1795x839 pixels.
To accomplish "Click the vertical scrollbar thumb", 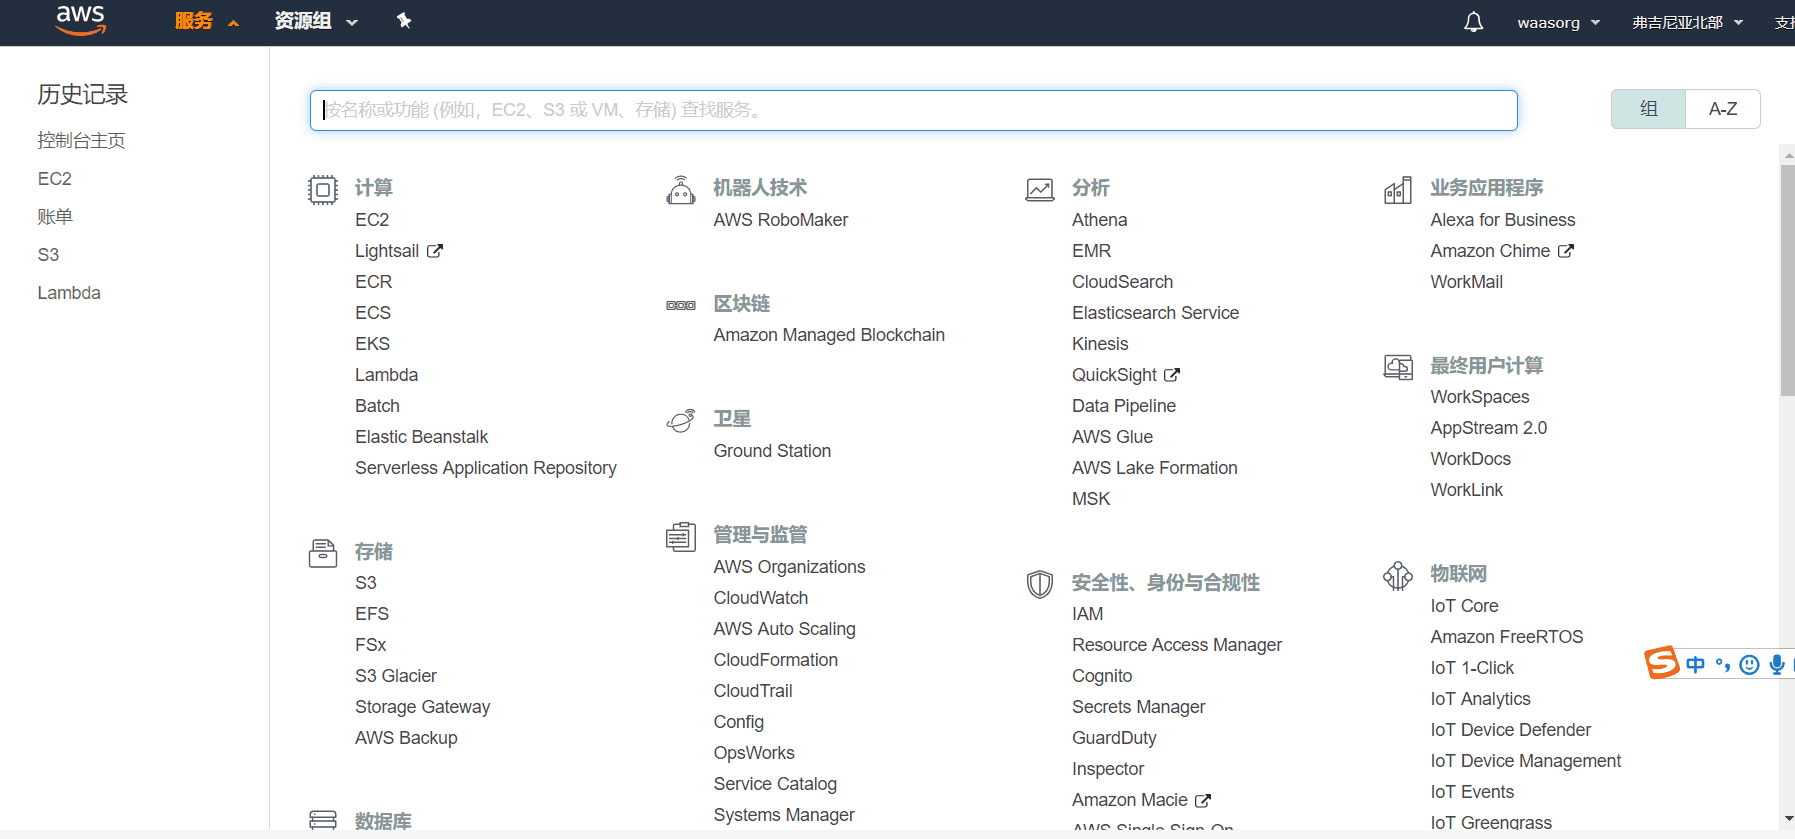I will click(1787, 280).
